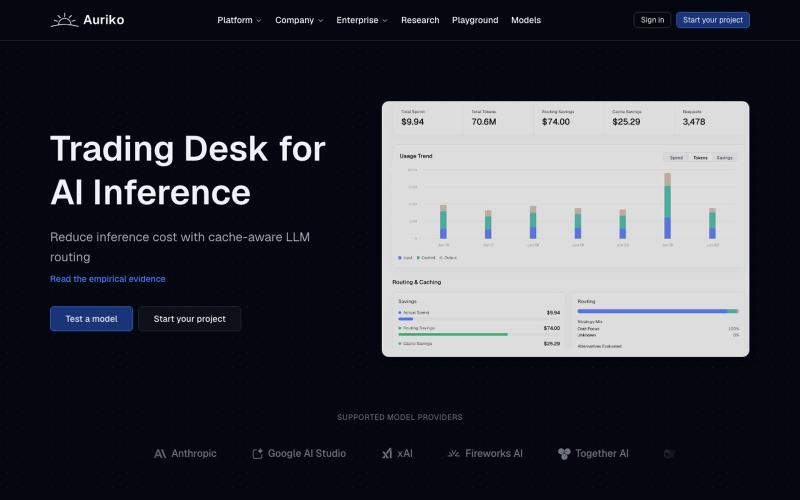Viewport: 800px width, 500px height.
Task: Open Read the empirical evidence link
Action: coord(108,279)
